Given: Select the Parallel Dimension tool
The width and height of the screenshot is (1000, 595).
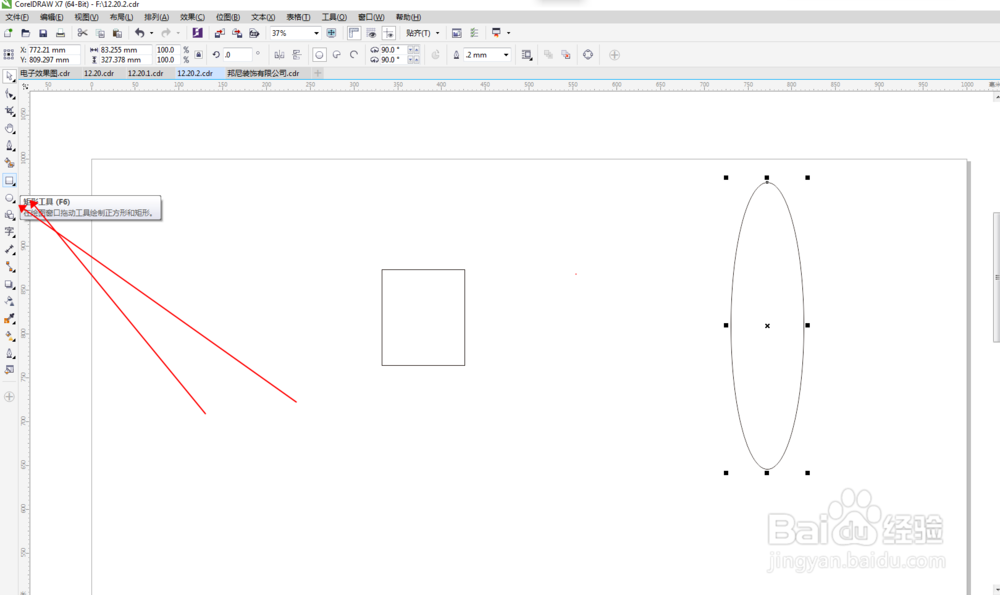Looking at the screenshot, I should pos(9,249).
